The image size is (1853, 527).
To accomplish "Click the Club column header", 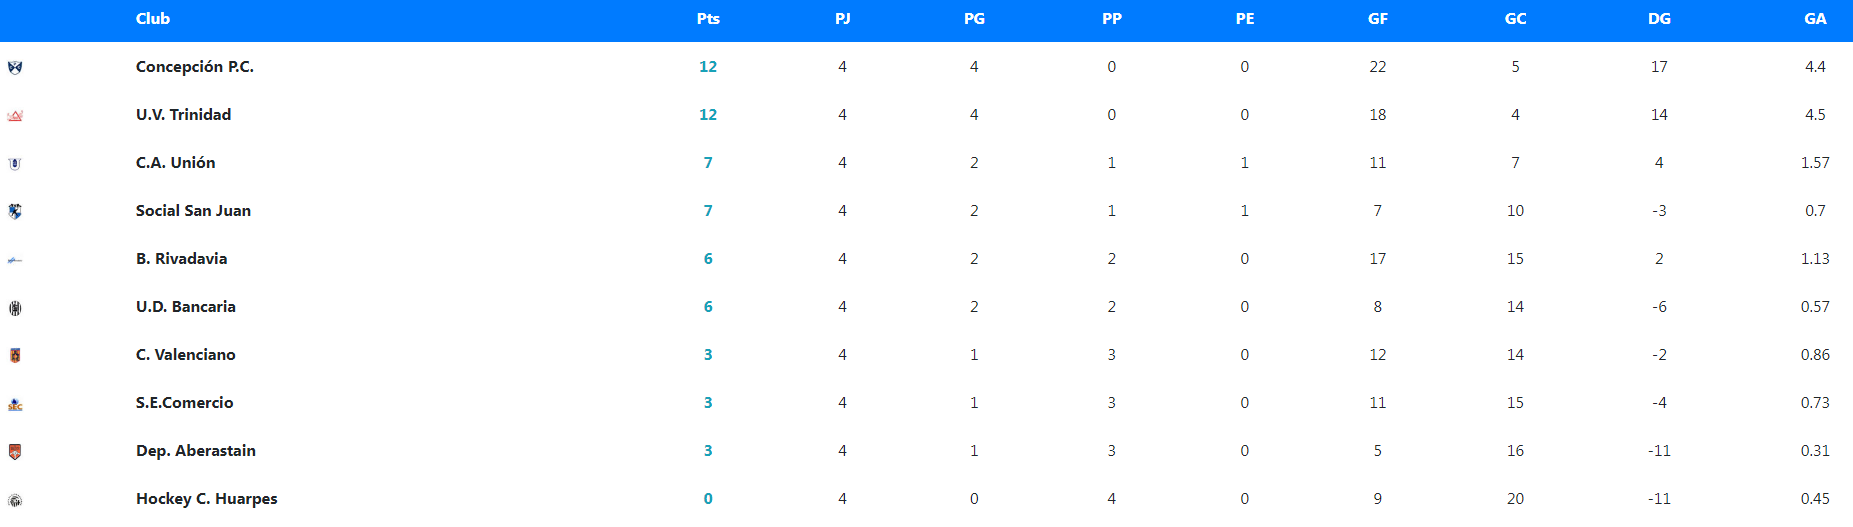I will click(x=153, y=19).
